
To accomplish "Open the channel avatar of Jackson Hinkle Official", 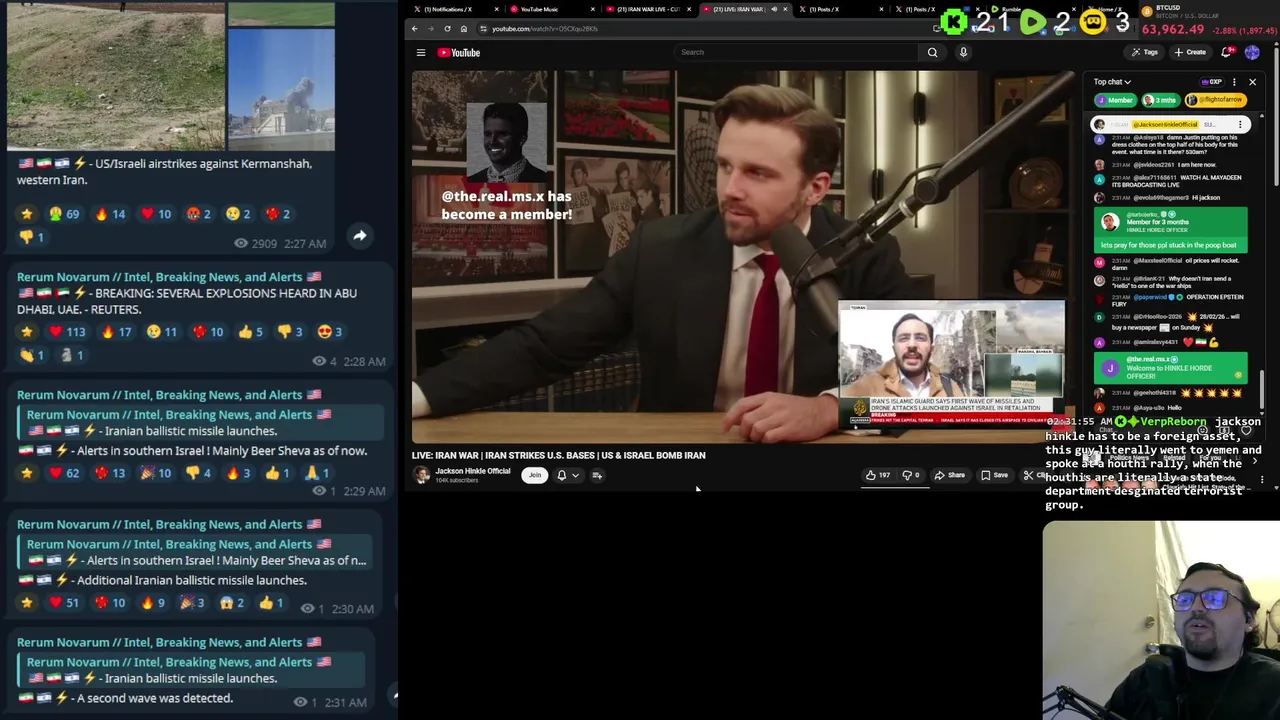I will coord(422,475).
